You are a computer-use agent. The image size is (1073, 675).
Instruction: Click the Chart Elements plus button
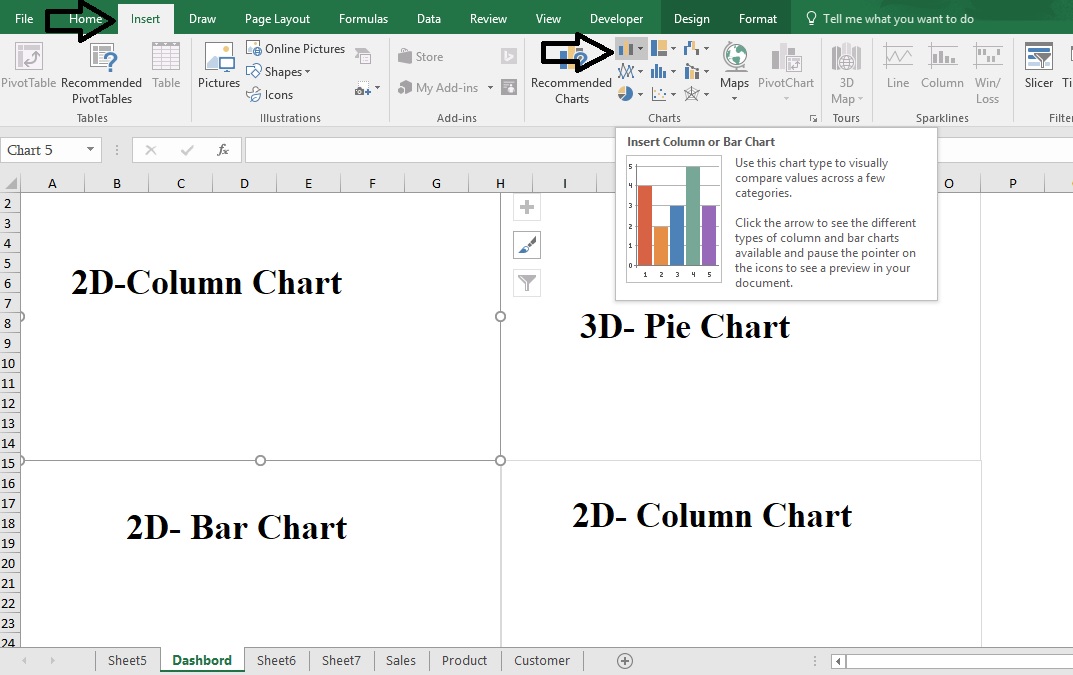pos(527,207)
